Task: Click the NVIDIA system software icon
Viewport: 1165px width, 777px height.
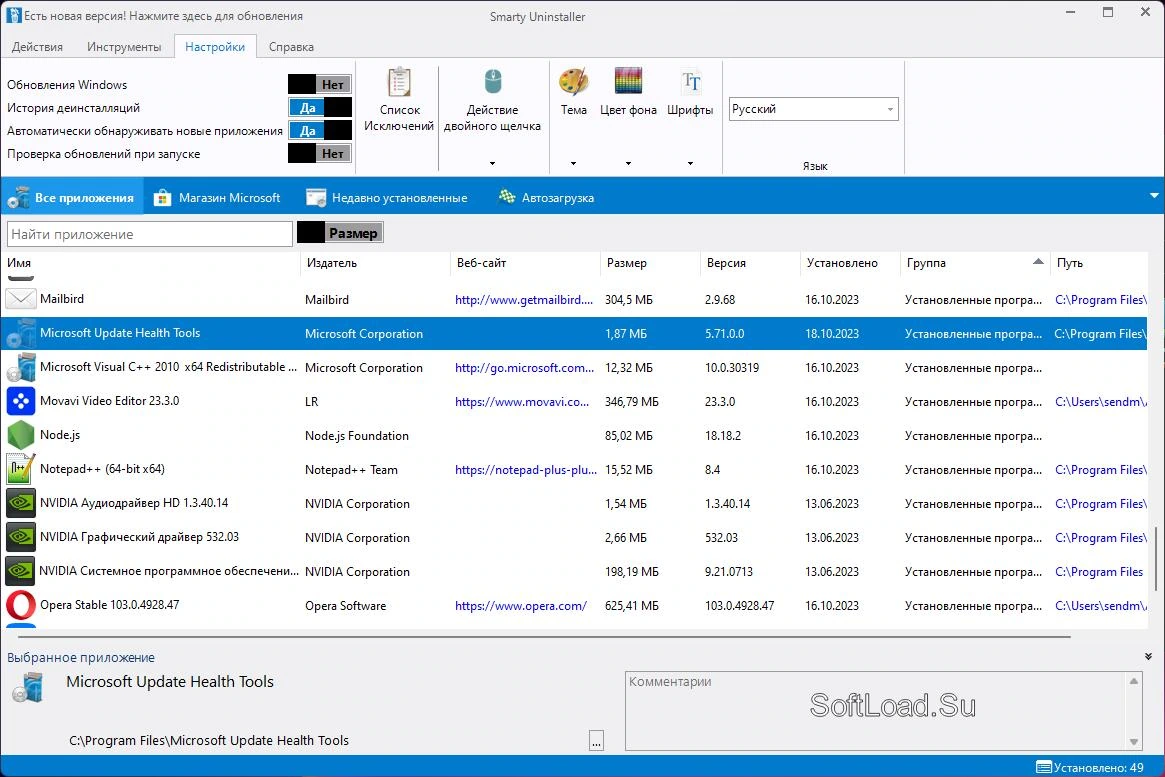Action: click(21, 571)
